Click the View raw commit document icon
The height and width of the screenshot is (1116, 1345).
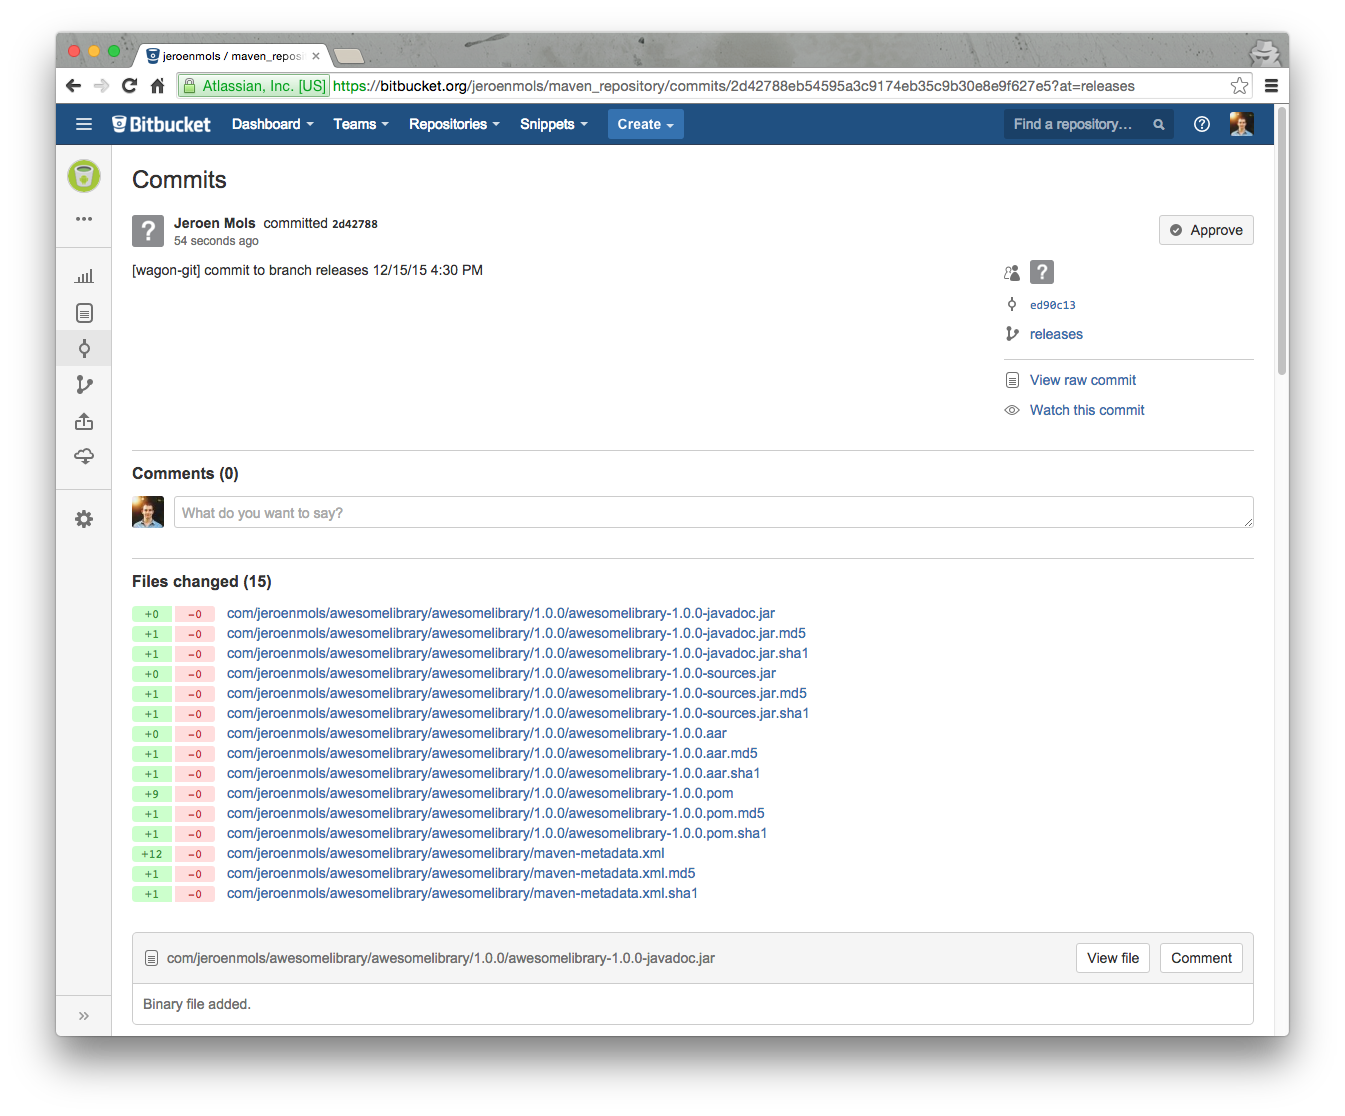[x=1012, y=380]
